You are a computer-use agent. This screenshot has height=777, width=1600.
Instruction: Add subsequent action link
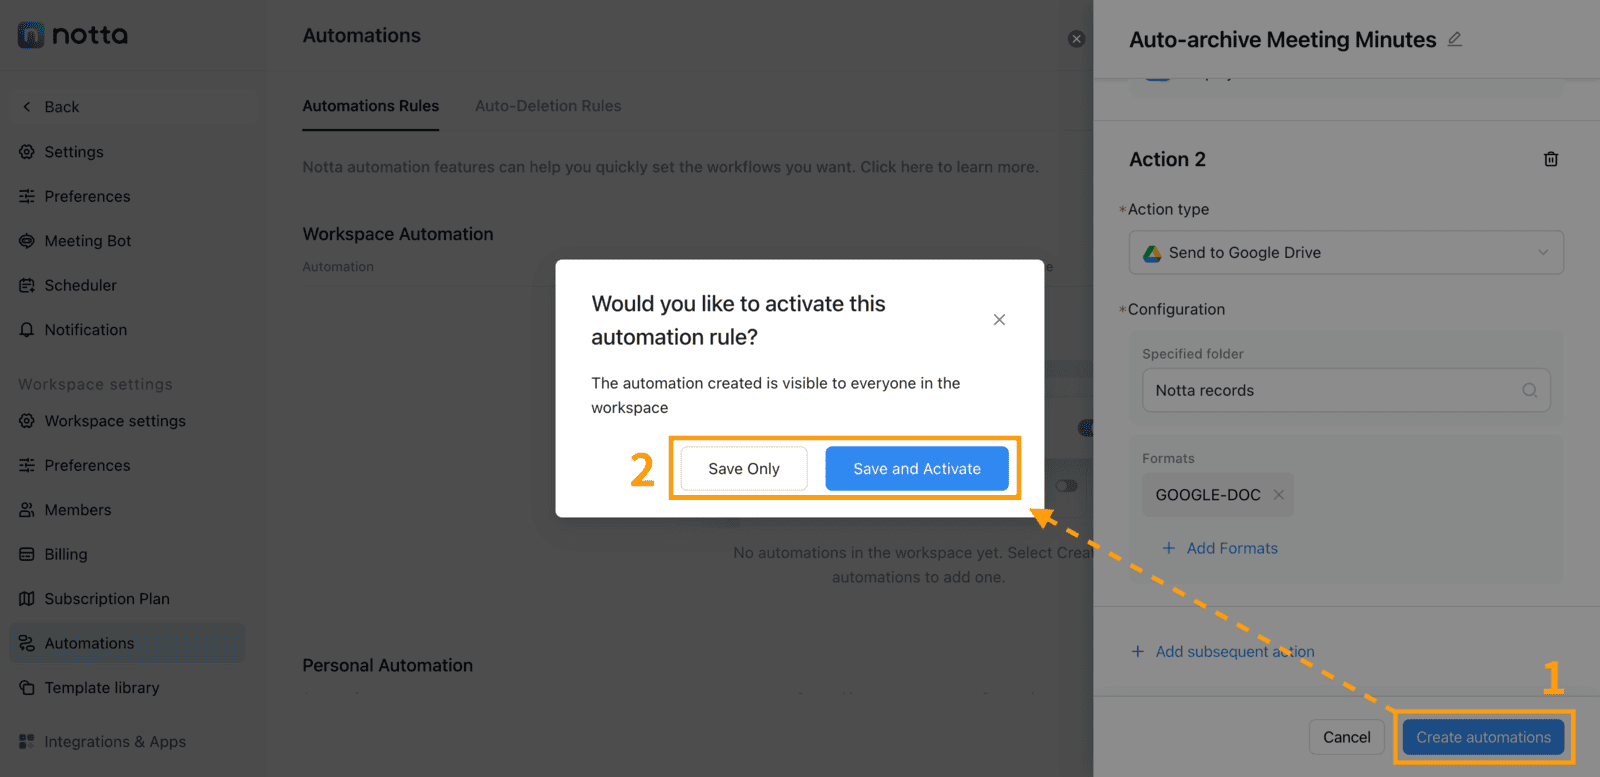point(1222,652)
